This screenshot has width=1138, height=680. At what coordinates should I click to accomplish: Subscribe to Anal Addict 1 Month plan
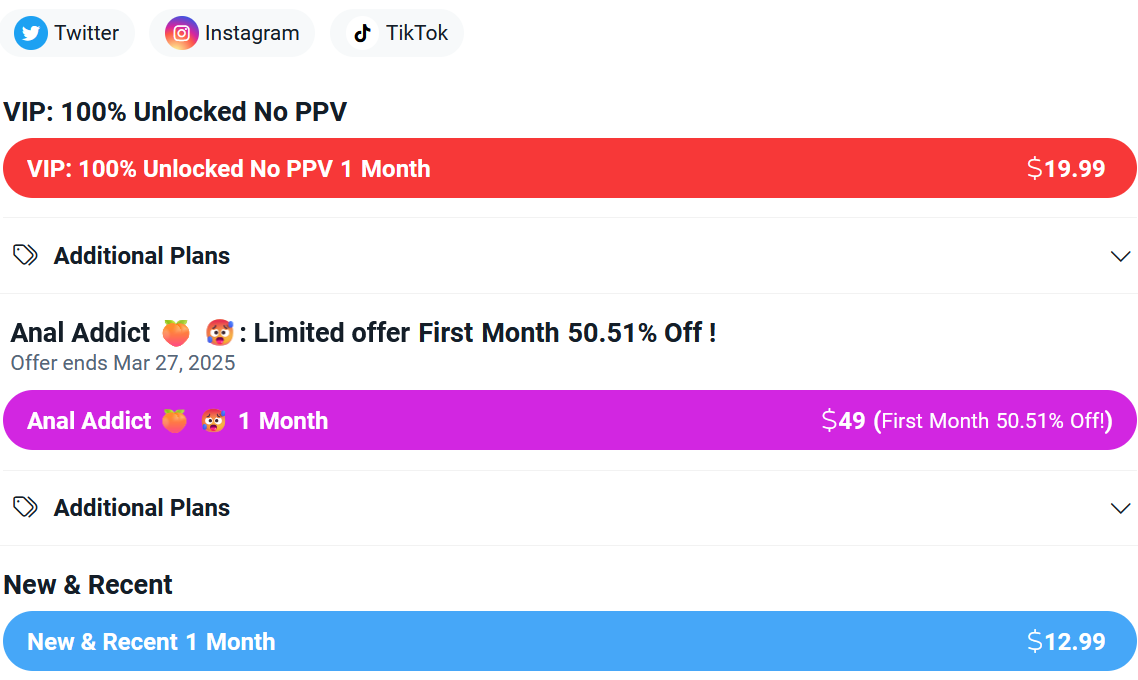(x=570, y=420)
